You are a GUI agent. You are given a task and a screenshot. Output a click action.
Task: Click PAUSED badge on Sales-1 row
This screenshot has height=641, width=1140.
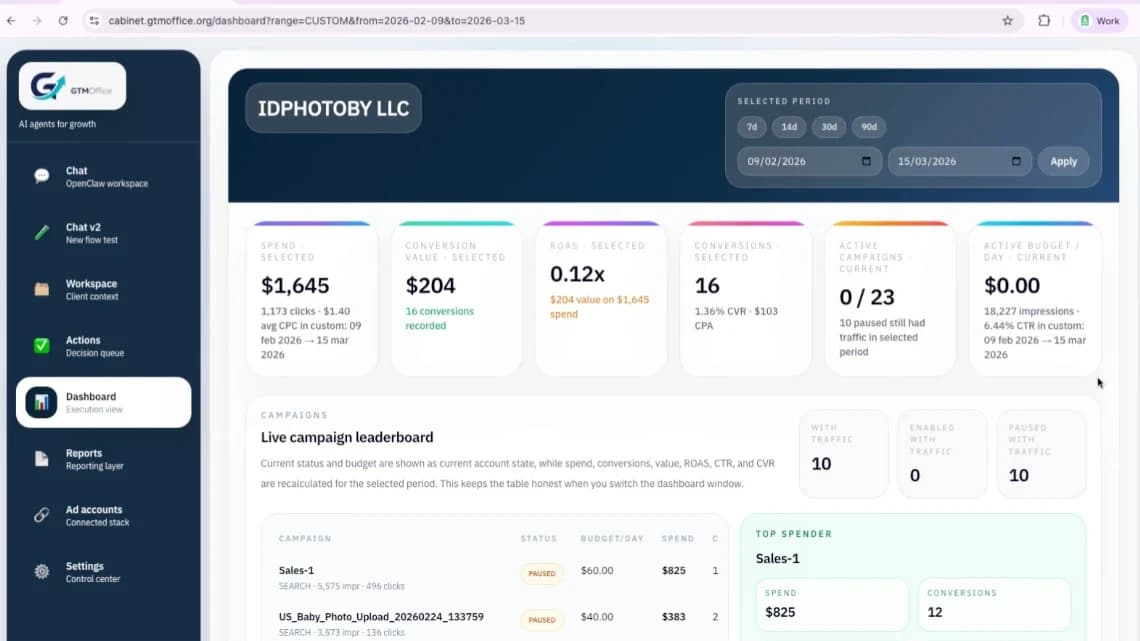coord(542,573)
